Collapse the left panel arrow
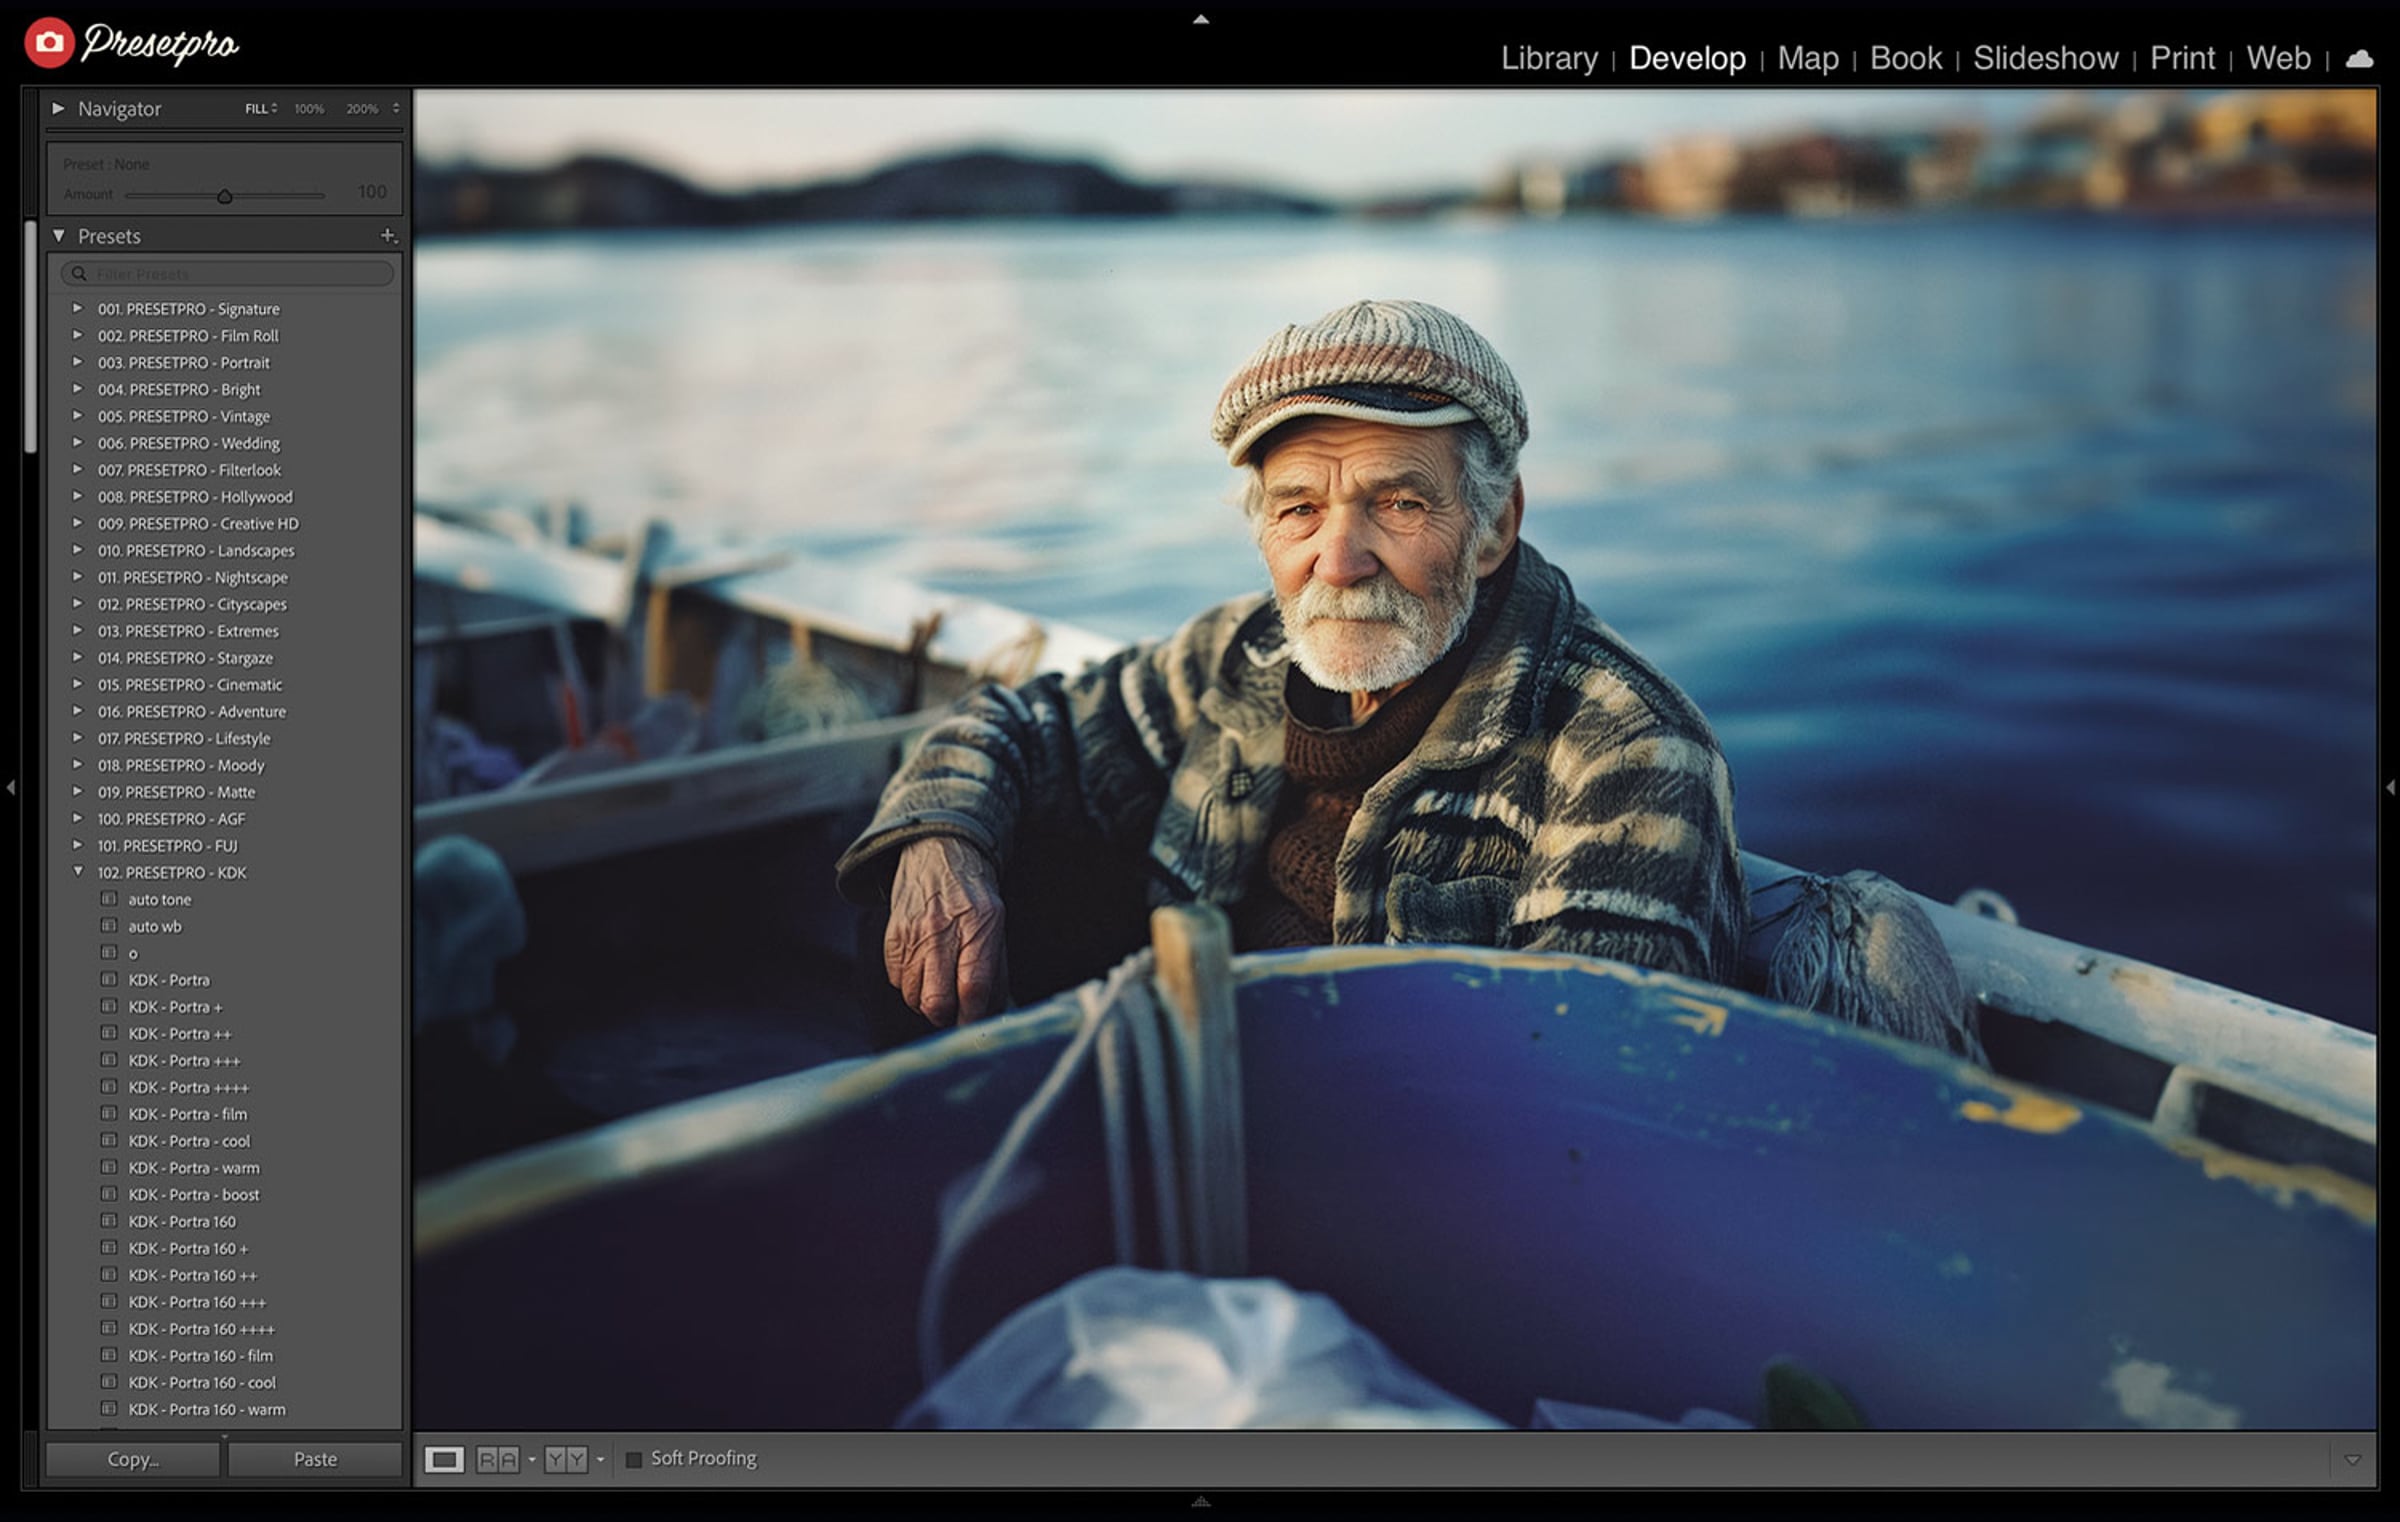 pos(10,788)
